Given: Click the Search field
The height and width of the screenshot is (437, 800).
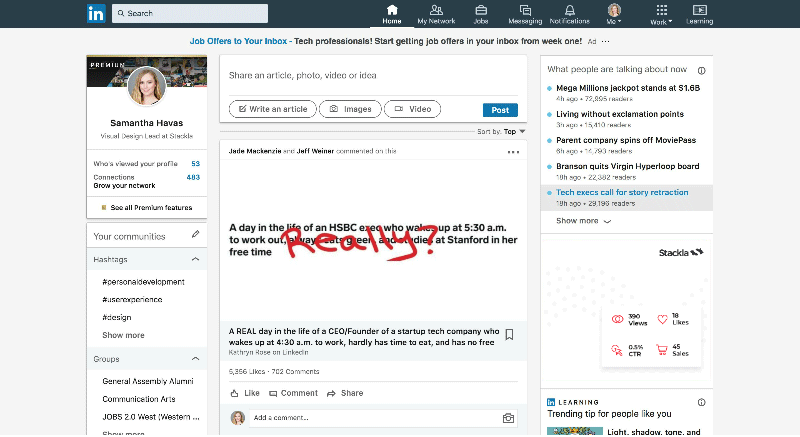Looking at the screenshot, I should point(190,13).
